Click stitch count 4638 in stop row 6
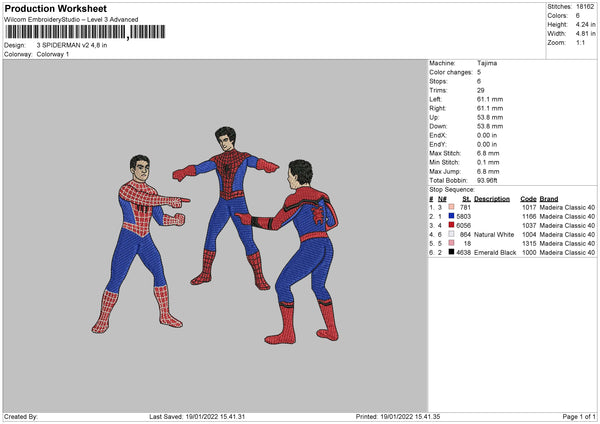The width and height of the screenshot is (600, 424). click(463, 253)
